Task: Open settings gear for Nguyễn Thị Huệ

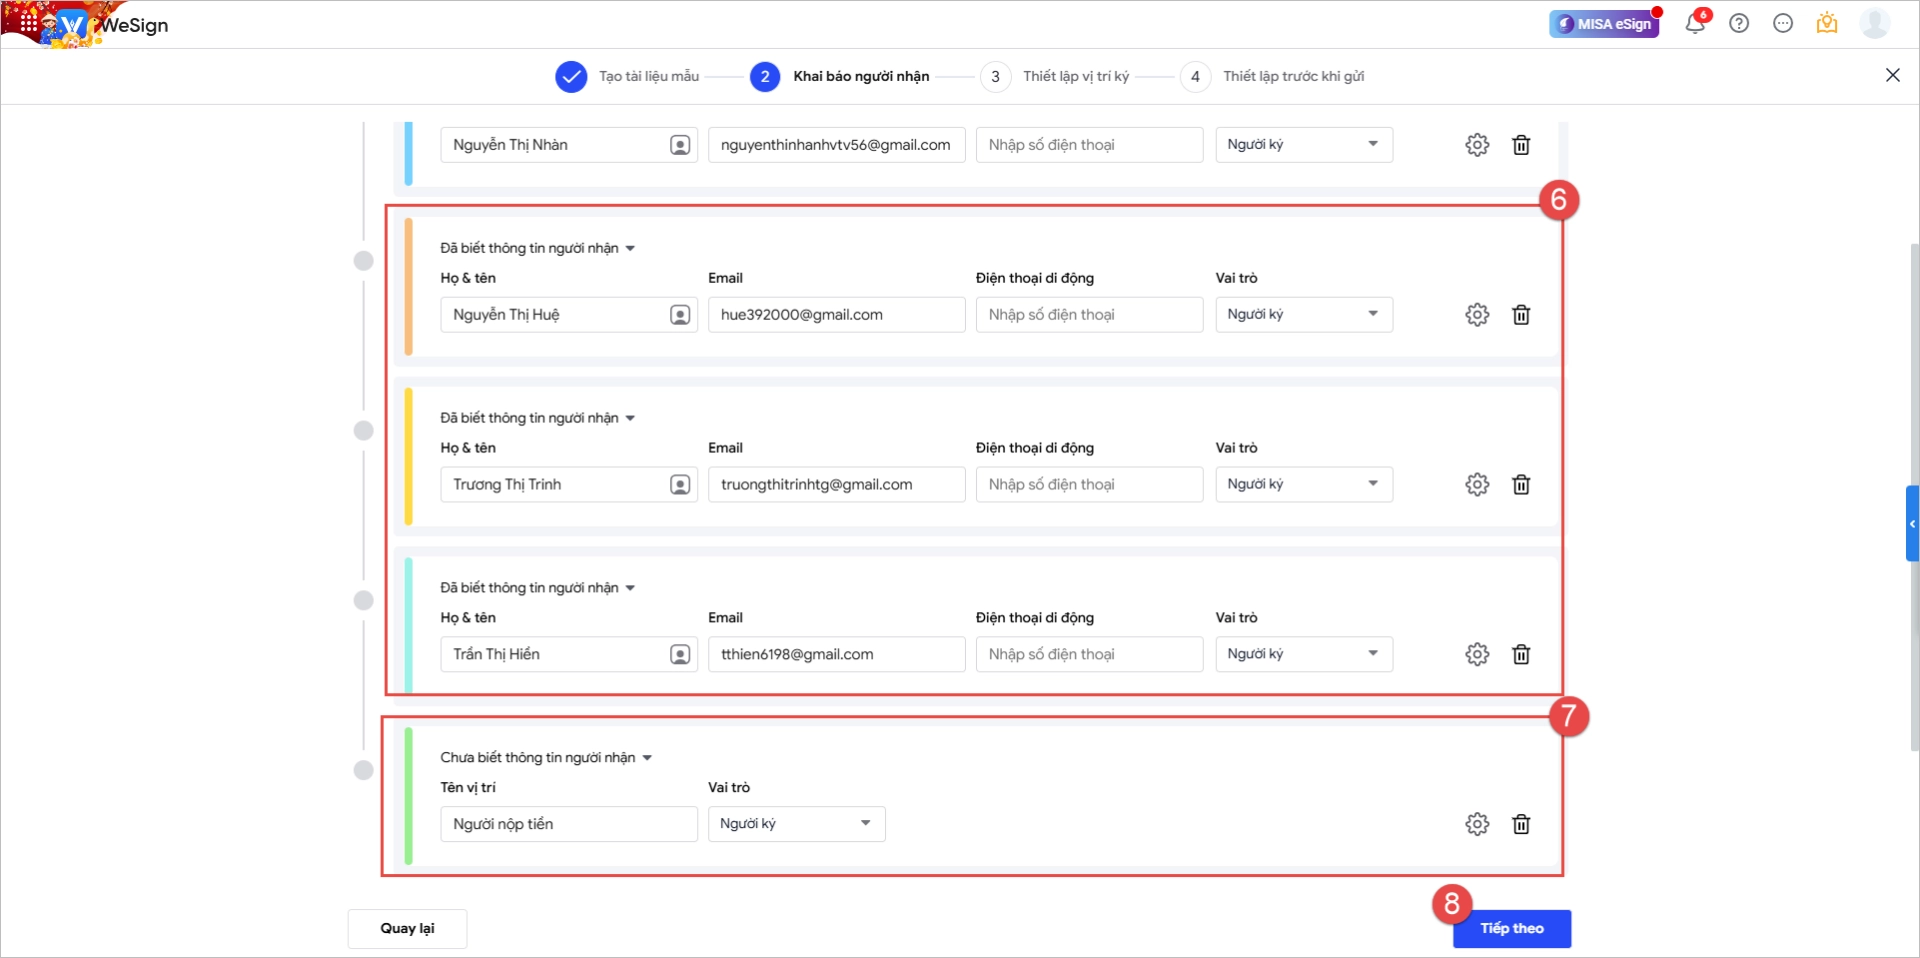Action: coord(1477,315)
